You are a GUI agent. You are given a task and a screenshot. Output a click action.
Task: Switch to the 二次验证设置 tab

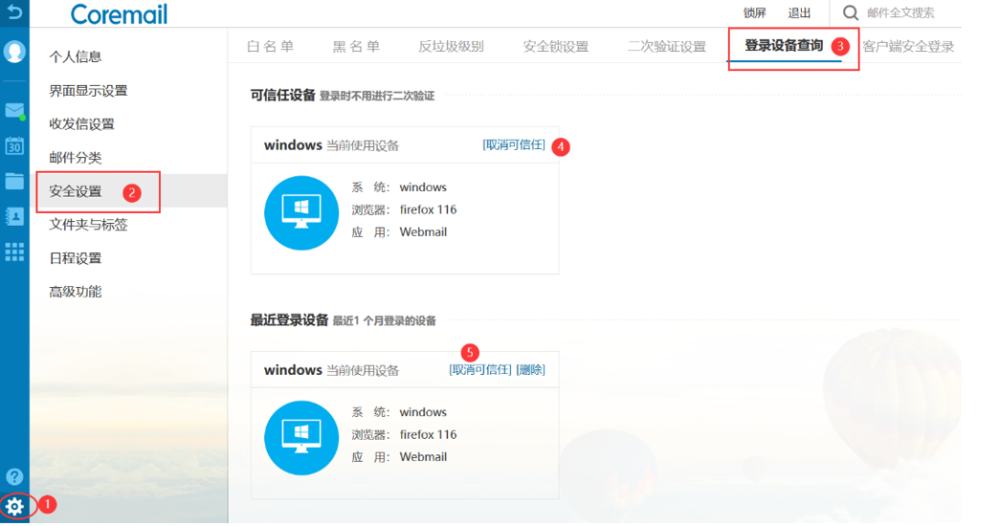pos(666,47)
